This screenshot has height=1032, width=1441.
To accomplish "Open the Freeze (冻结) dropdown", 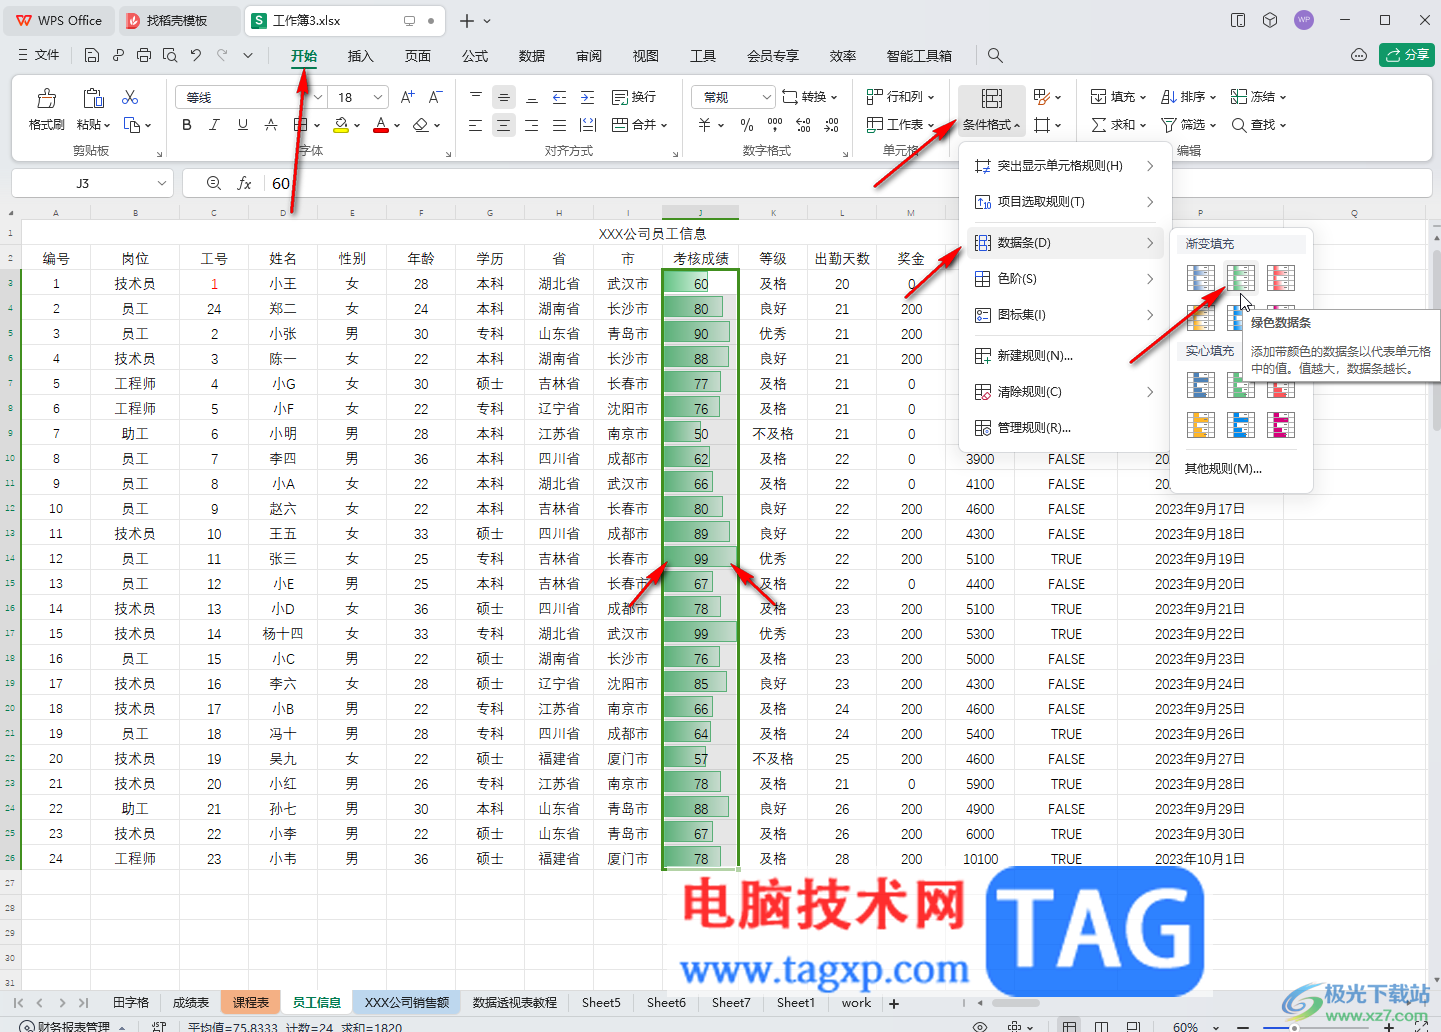I will [1259, 97].
